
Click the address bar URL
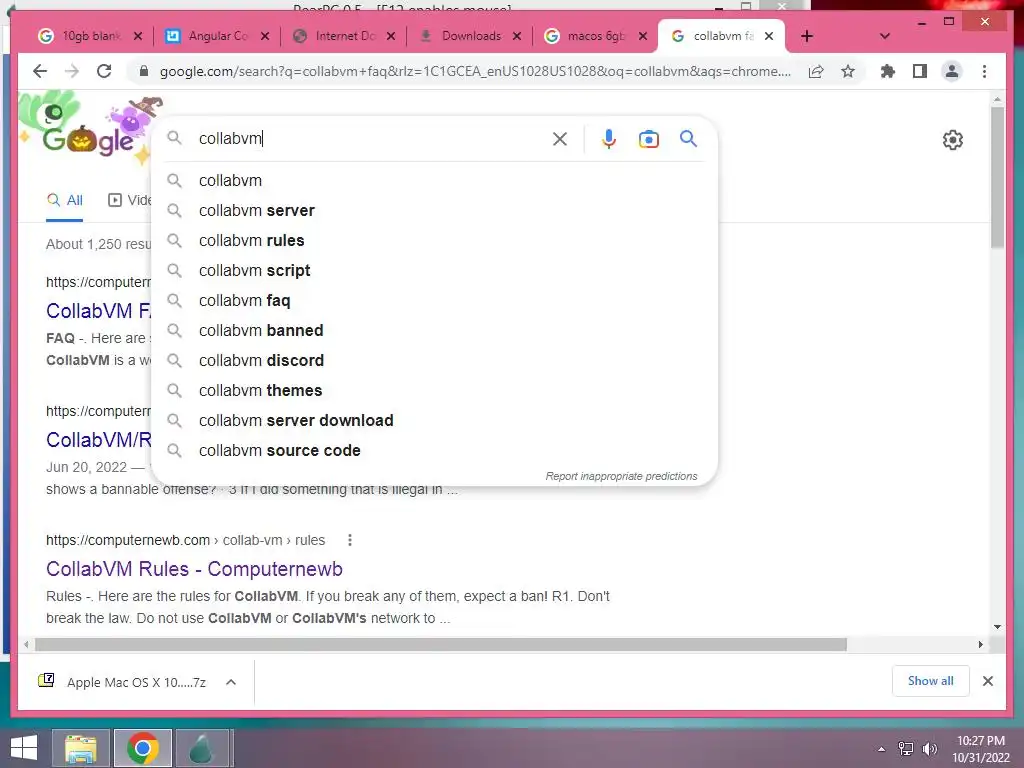(475, 71)
